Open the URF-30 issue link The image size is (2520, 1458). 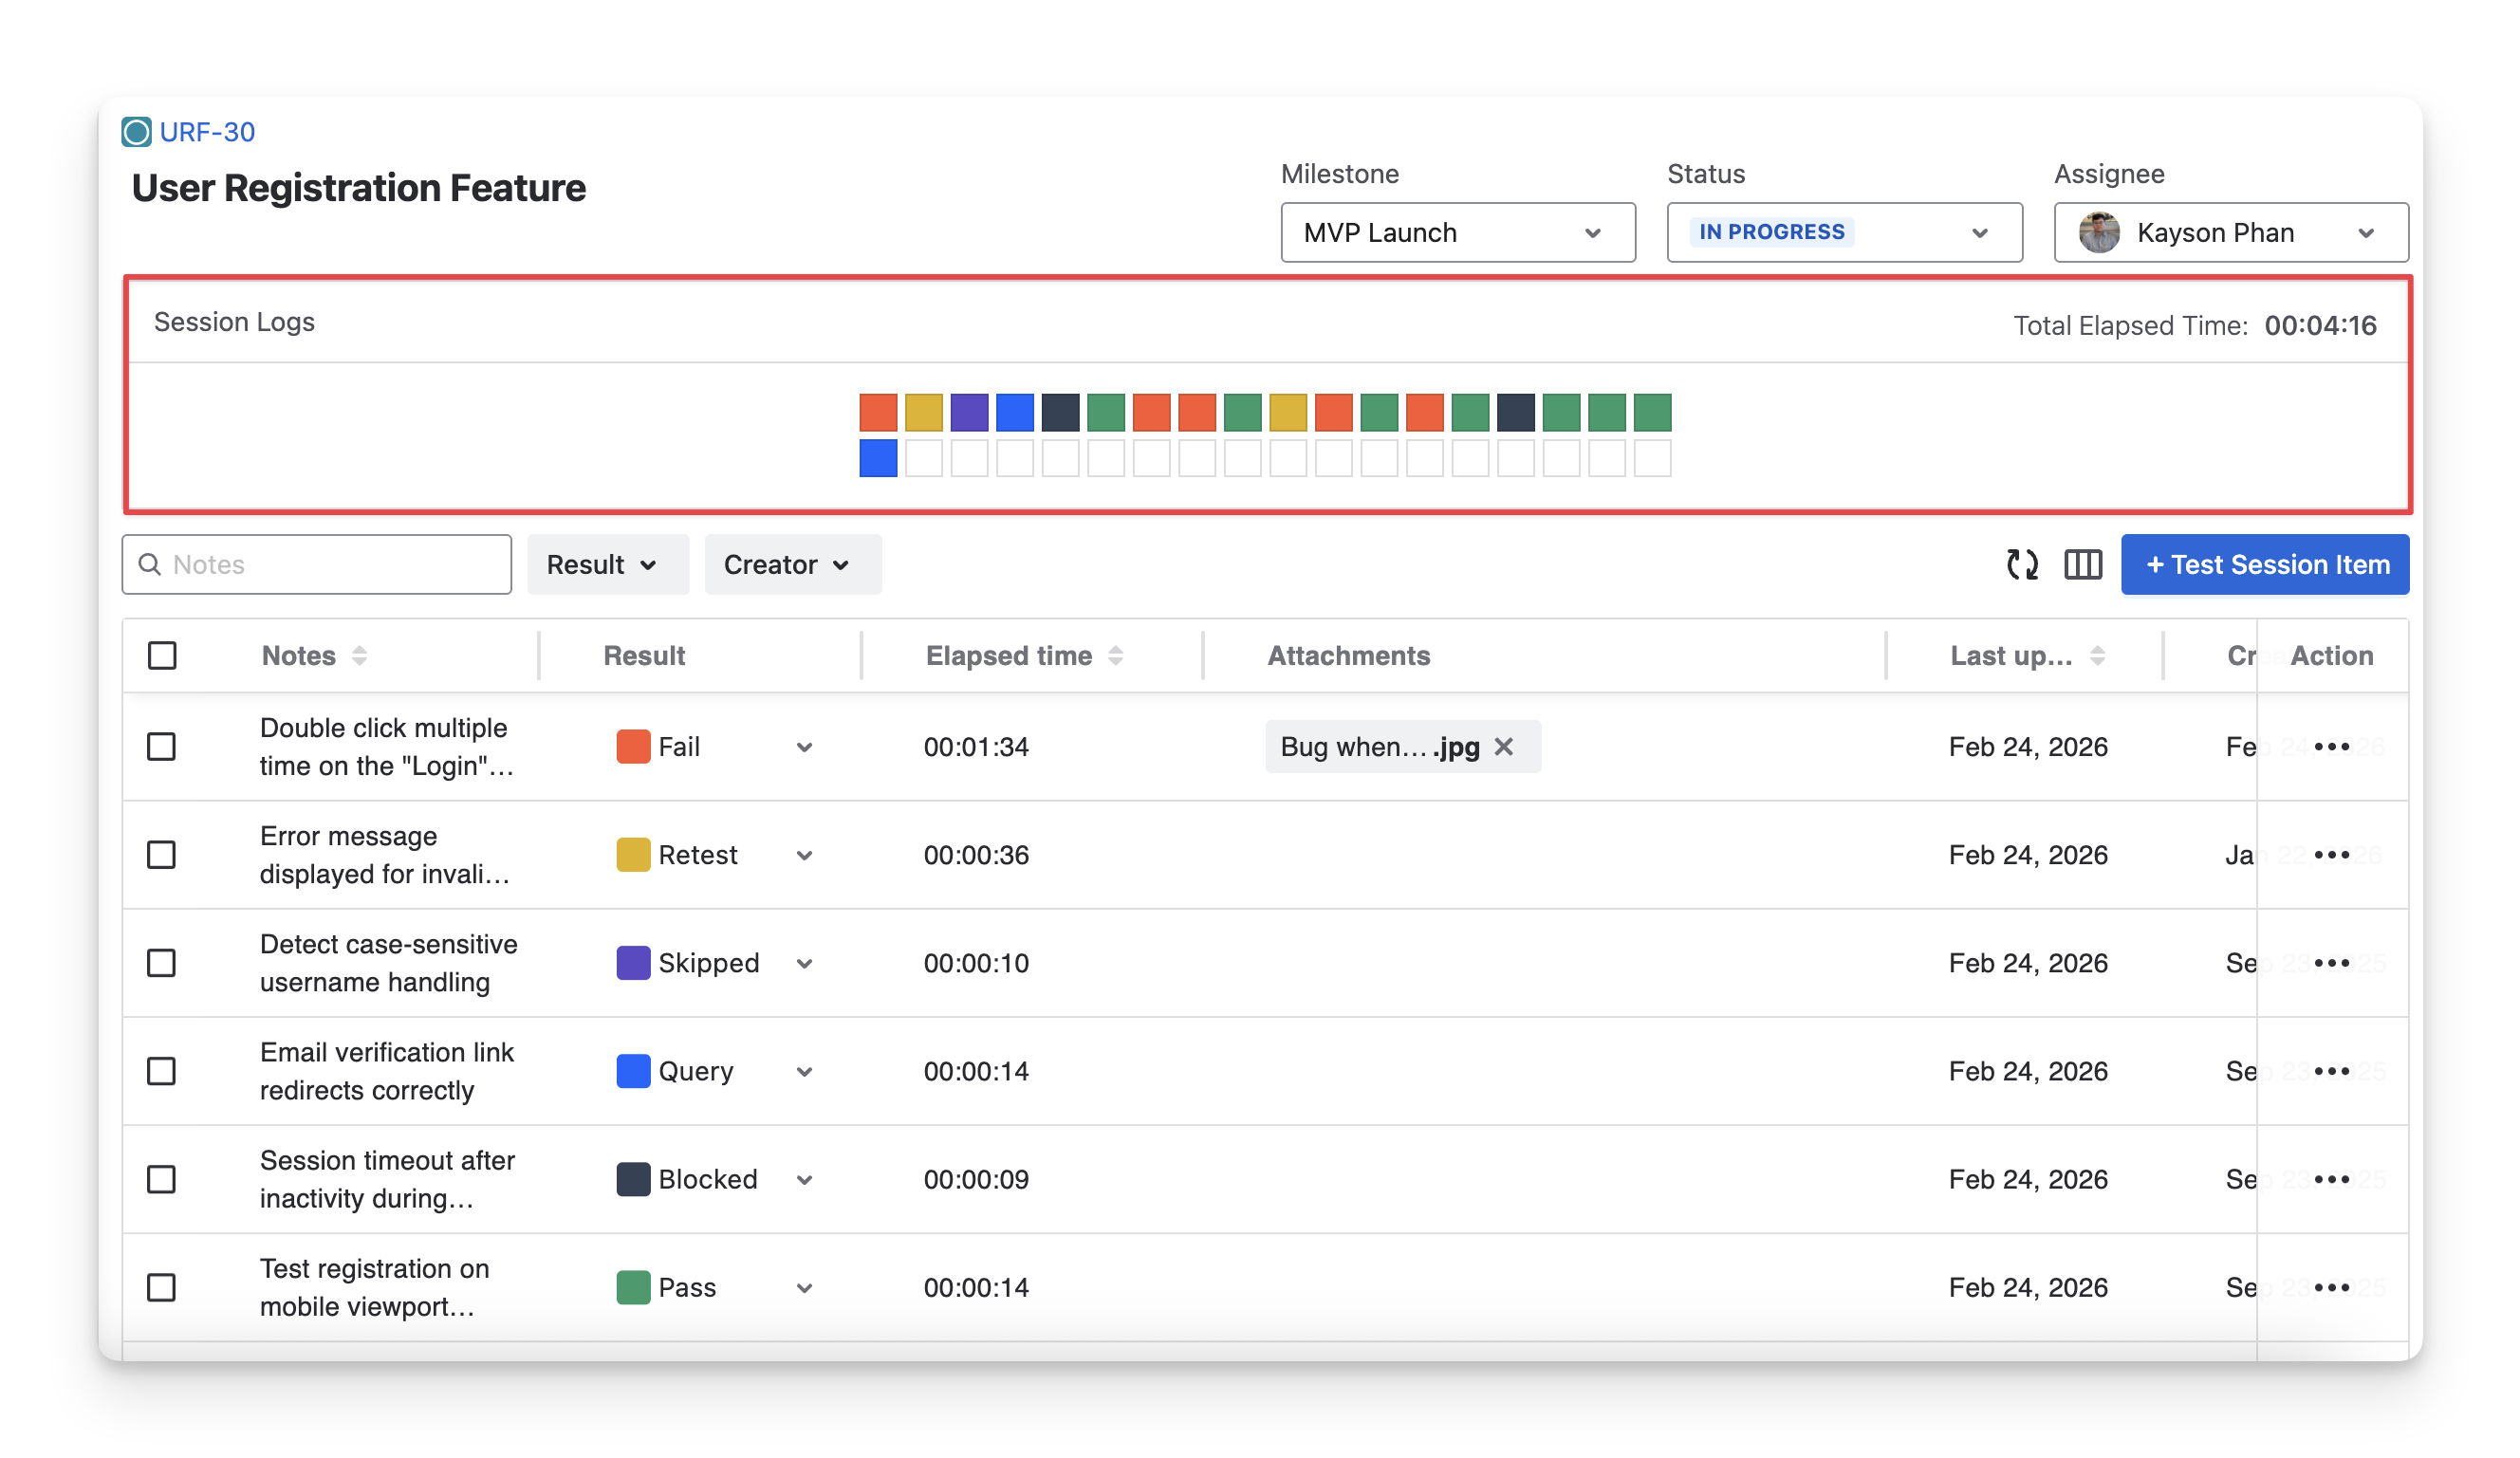tap(207, 132)
